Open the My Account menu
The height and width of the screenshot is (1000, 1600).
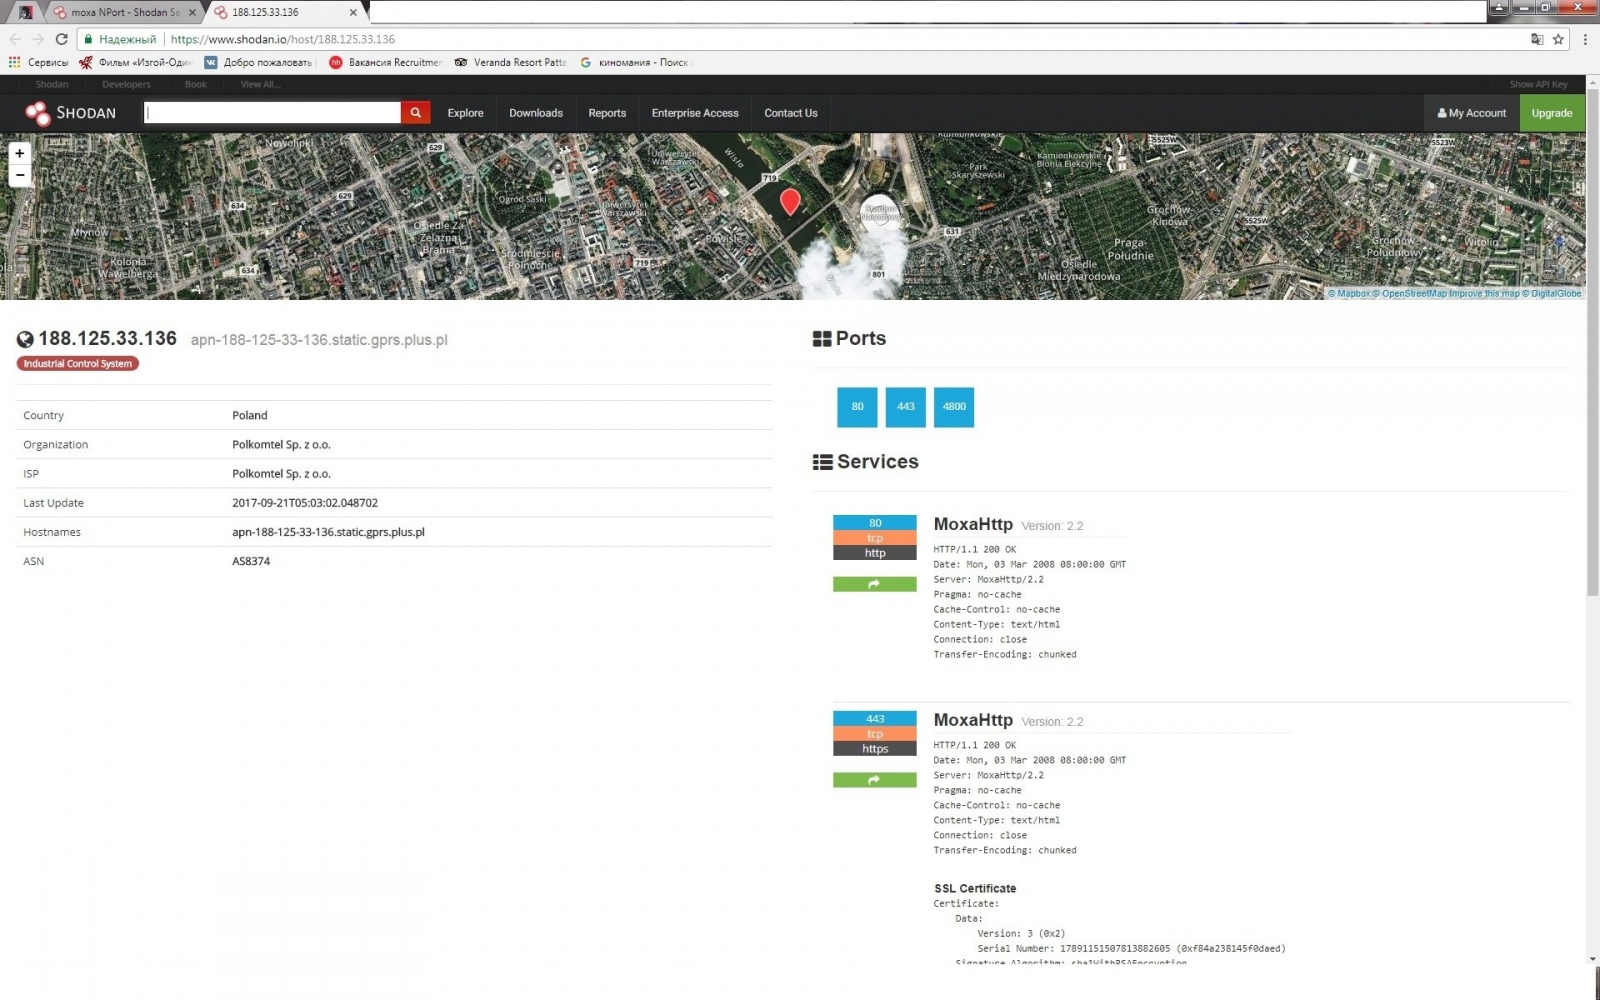[x=1472, y=113]
